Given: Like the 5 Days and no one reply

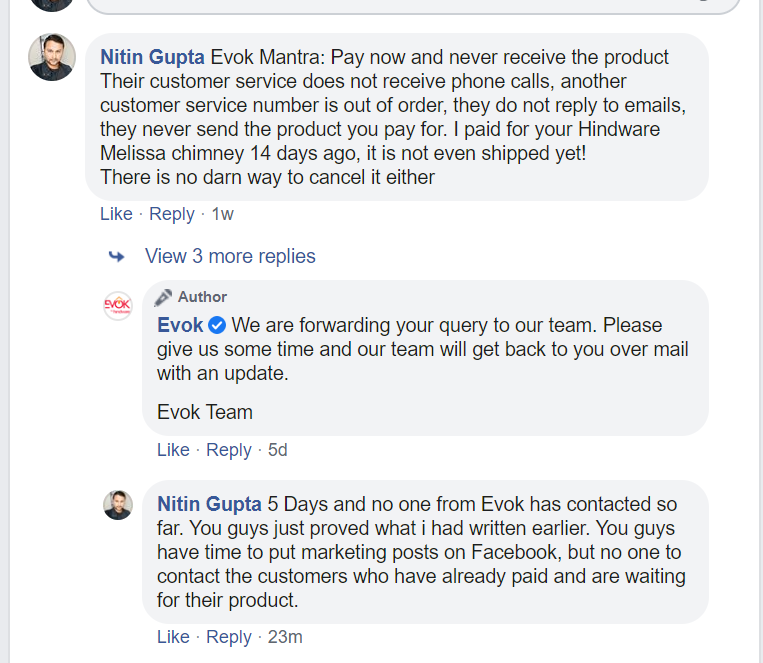Looking at the screenshot, I should tap(173, 637).
